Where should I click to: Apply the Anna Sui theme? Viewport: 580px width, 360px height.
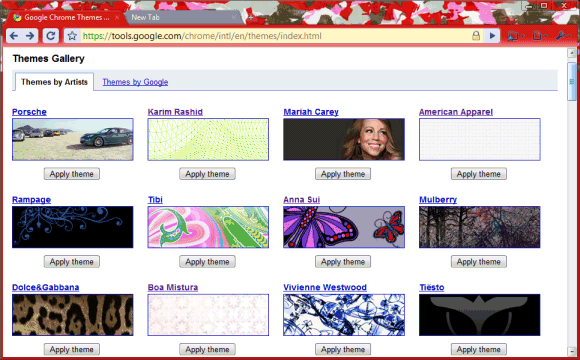(x=343, y=262)
